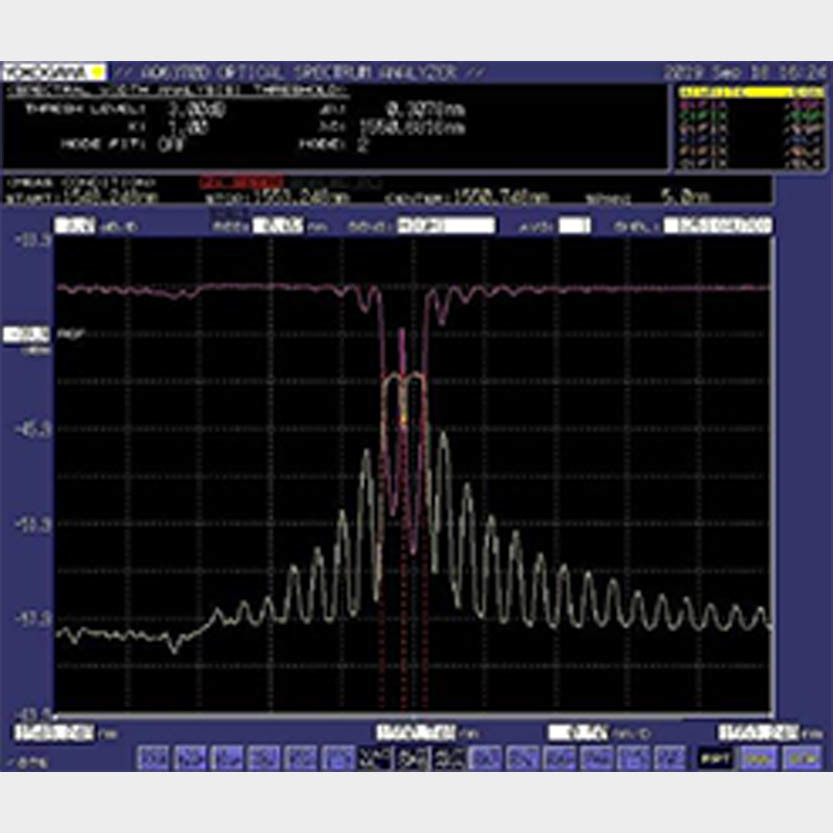Click the second icon in the bottom toolbar
833x833 pixels.
187,756
